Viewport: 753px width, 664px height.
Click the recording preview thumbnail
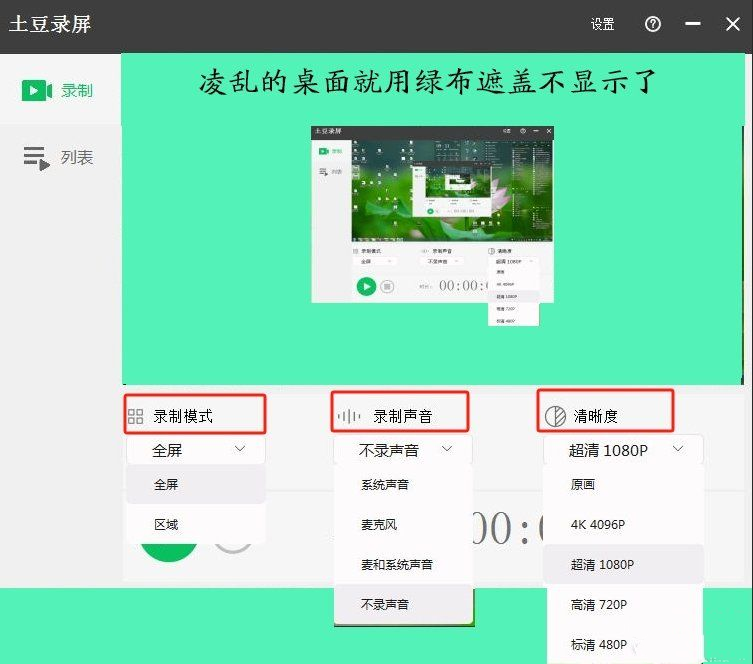(432, 214)
